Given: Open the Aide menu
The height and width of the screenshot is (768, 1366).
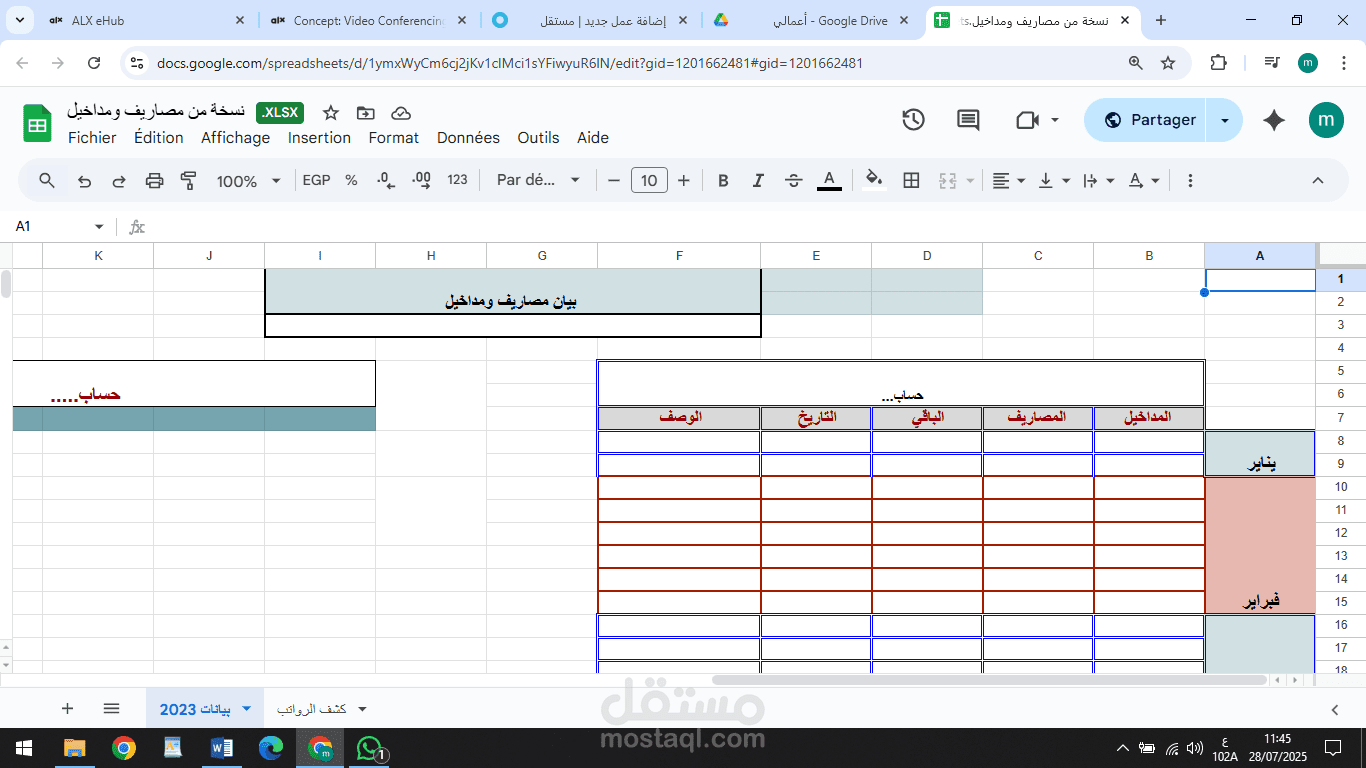Looking at the screenshot, I should pyautogui.click(x=593, y=138).
